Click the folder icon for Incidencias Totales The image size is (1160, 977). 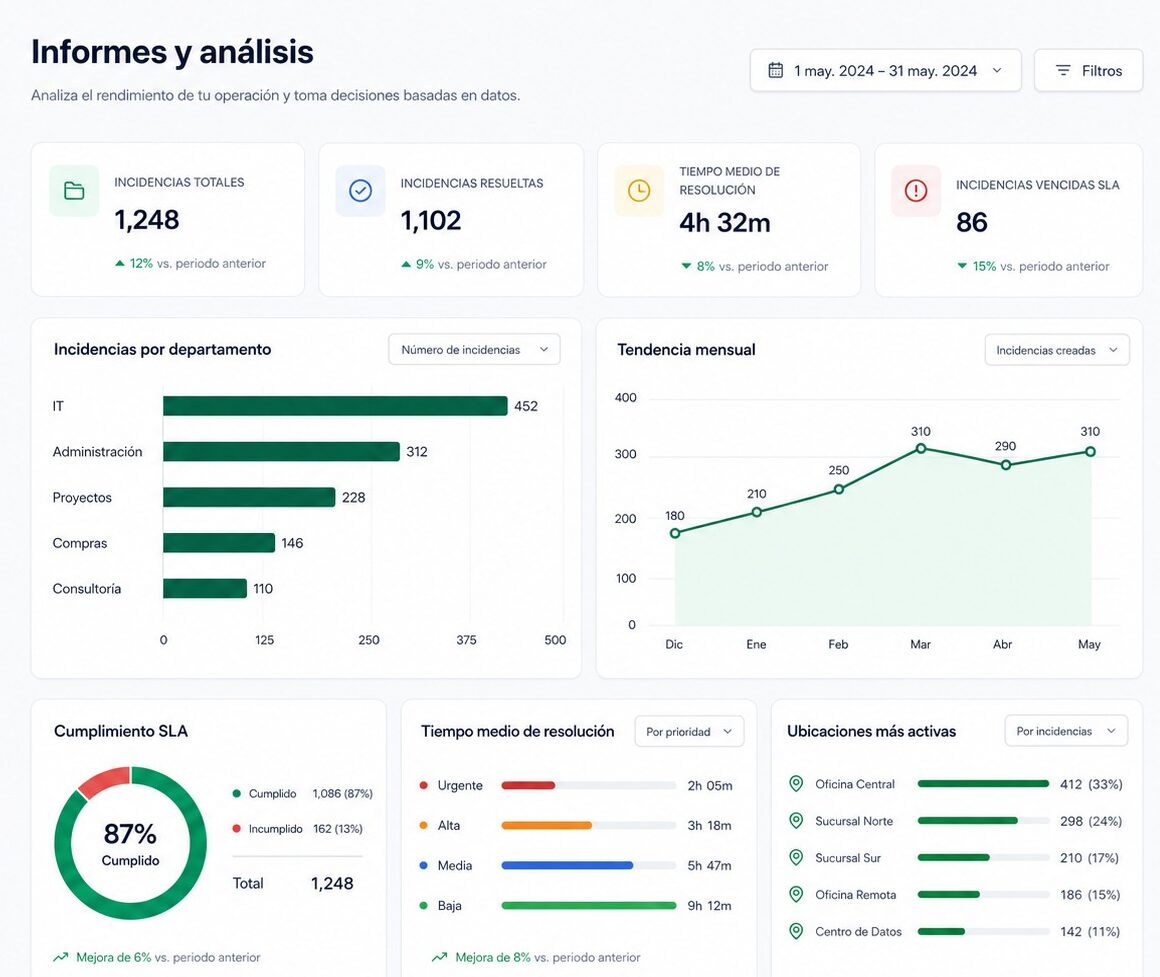click(x=74, y=191)
